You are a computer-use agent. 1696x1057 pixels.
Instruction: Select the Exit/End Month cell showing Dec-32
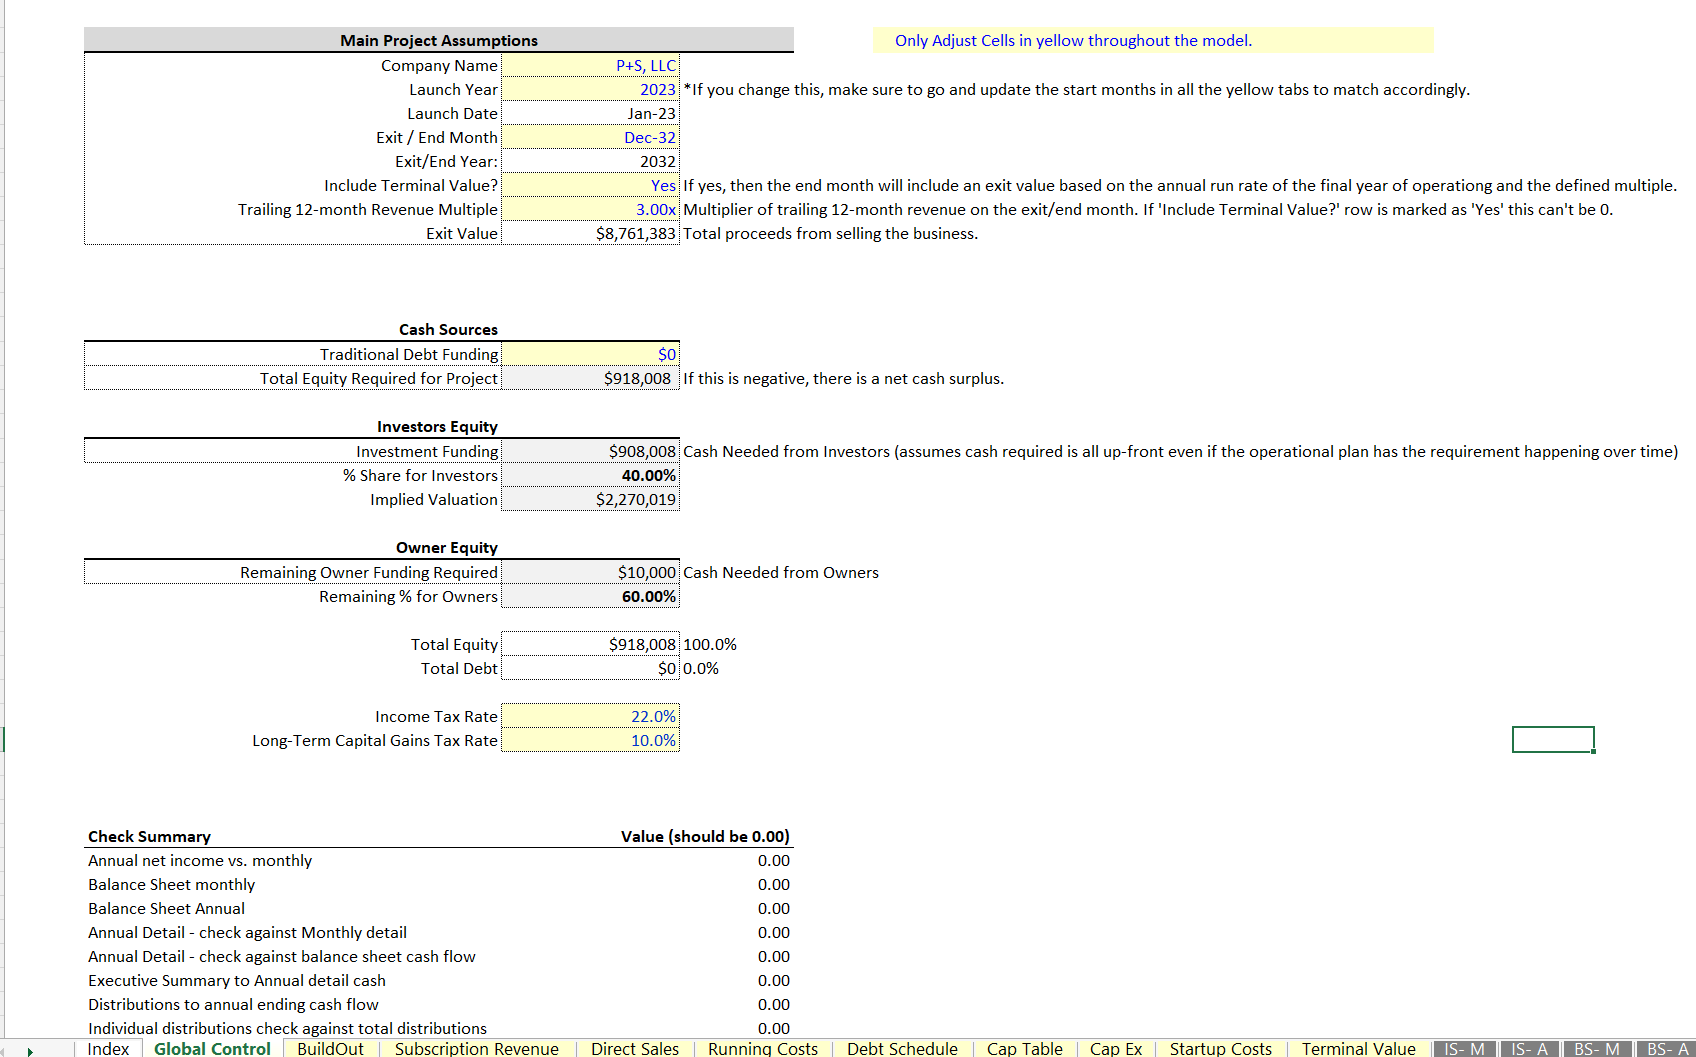[x=590, y=137]
